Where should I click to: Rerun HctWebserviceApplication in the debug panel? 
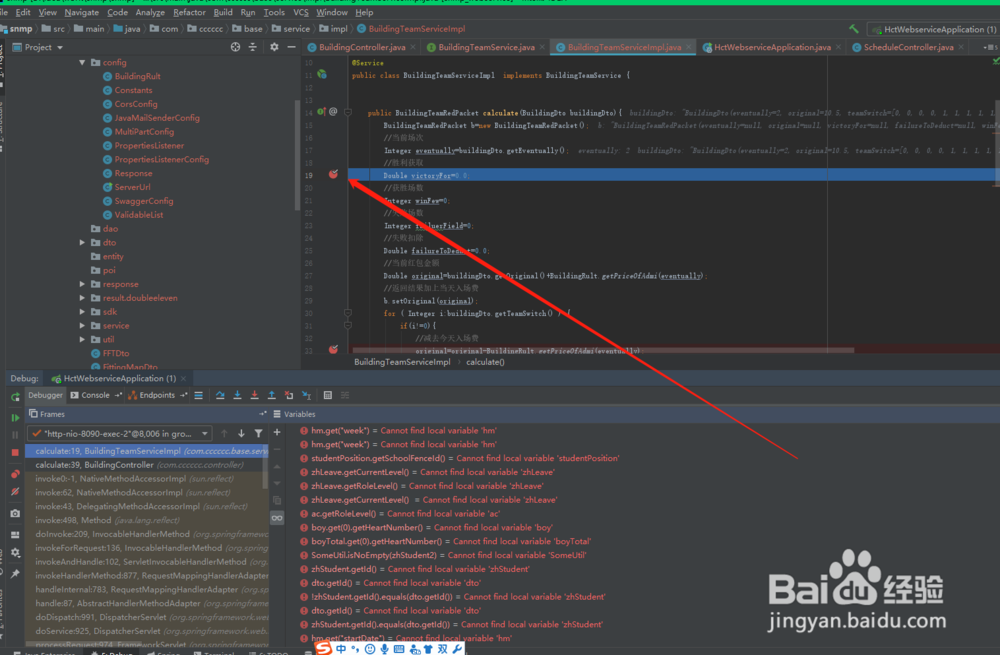(15, 396)
